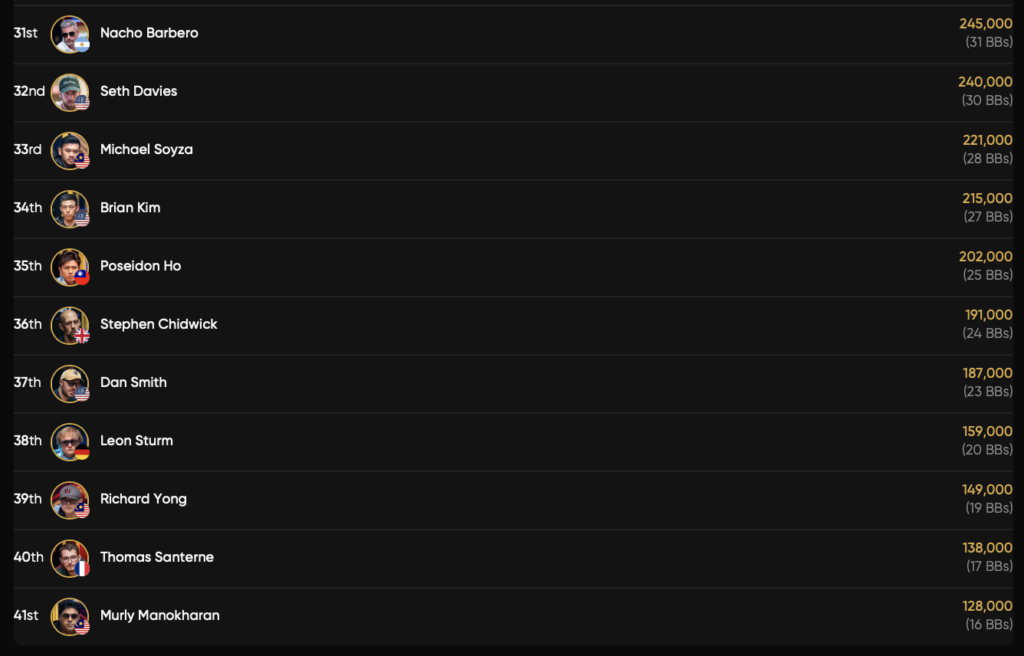Click Stephen Chidwick's avatar photo
Viewport: 1024px width, 656px height.
point(70,325)
